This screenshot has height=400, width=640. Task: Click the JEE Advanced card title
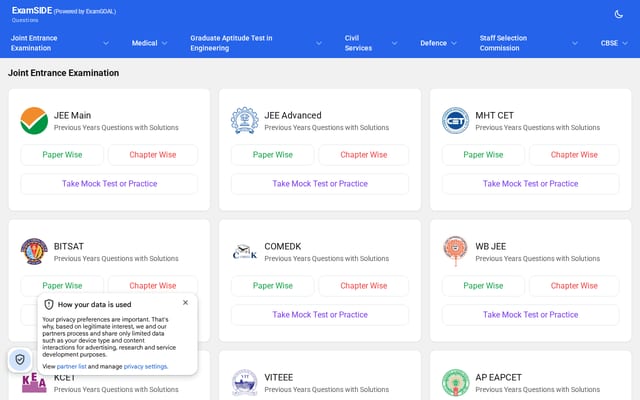coord(293,116)
